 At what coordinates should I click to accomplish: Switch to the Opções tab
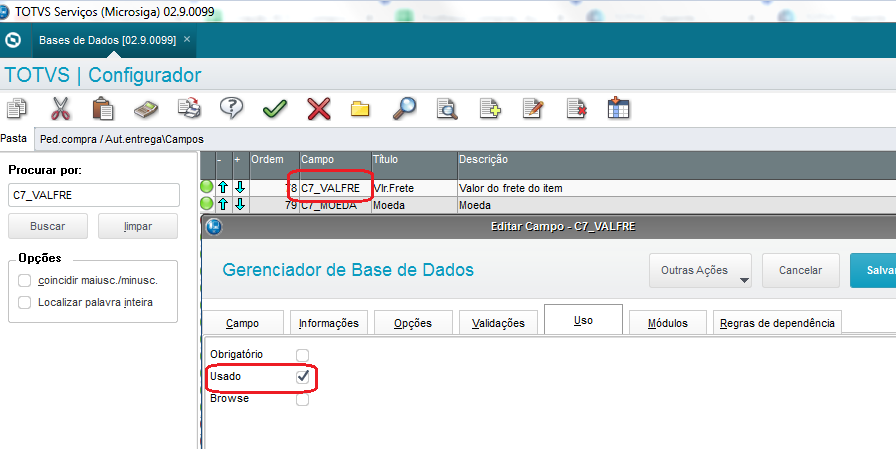click(413, 323)
